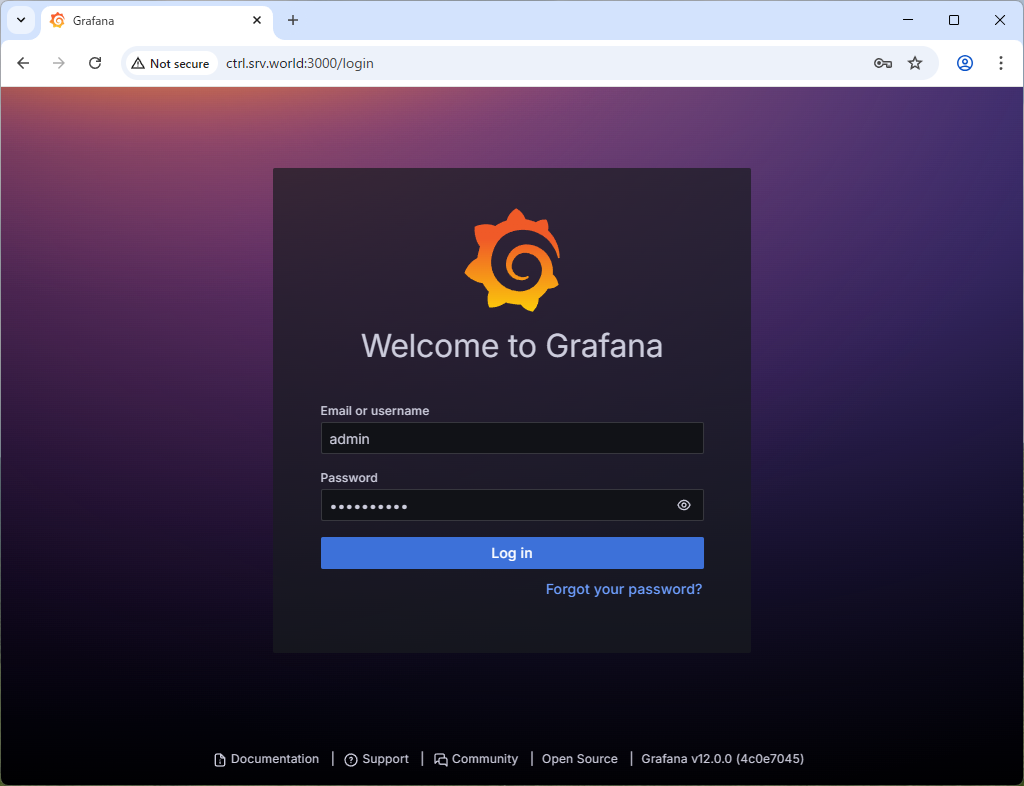Image resolution: width=1024 pixels, height=786 pixels.
Task: Open the Chrome three-dot menu
Action: point(1000,63)
